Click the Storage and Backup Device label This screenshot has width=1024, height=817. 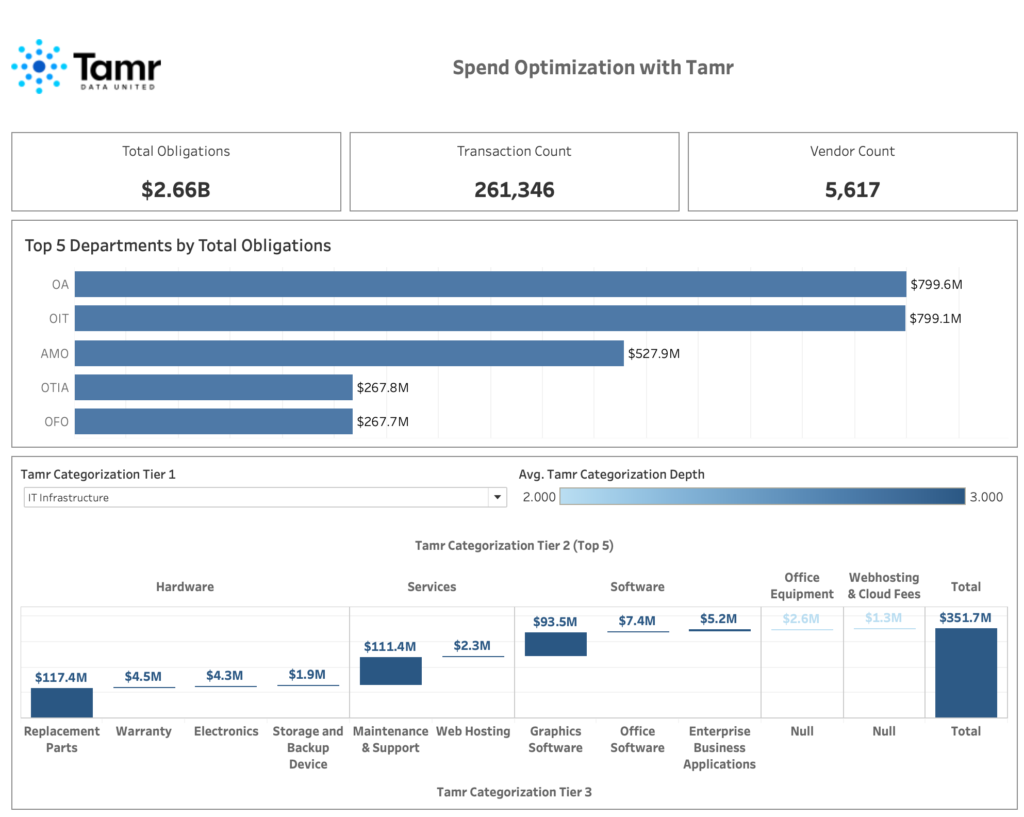[x=308, y=748]
